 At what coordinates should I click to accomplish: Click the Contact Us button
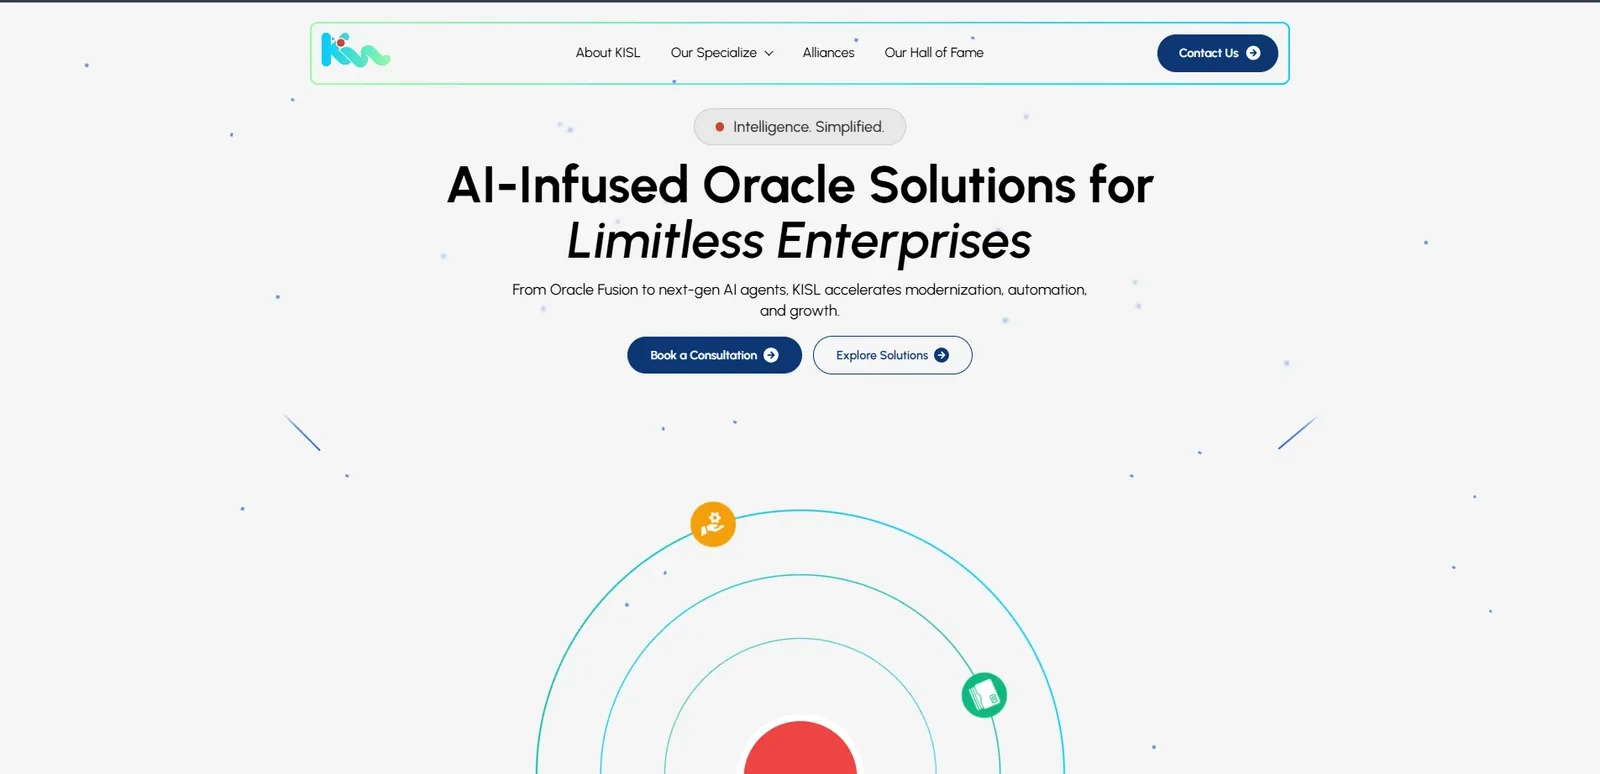tap(1217, 53)
